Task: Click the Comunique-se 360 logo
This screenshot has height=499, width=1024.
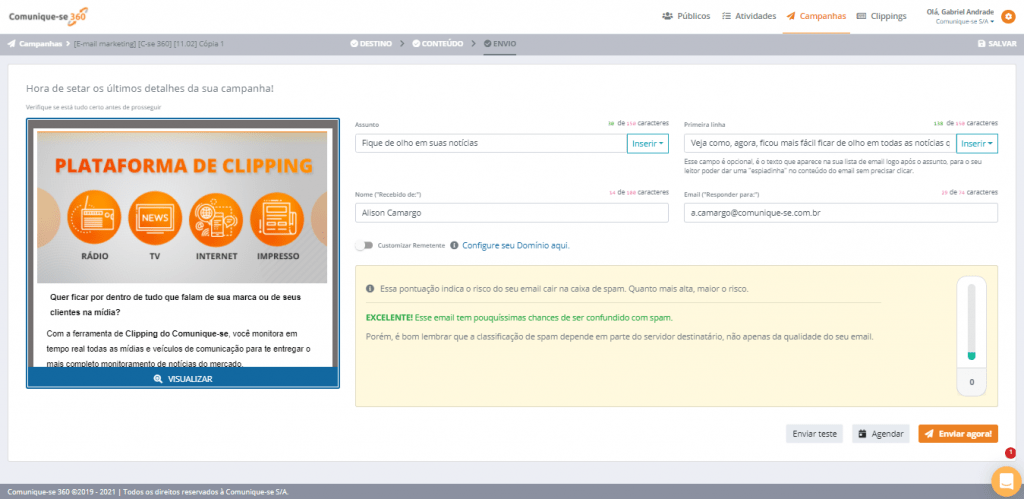Action: pyautogui.click(x=48, y=16)
